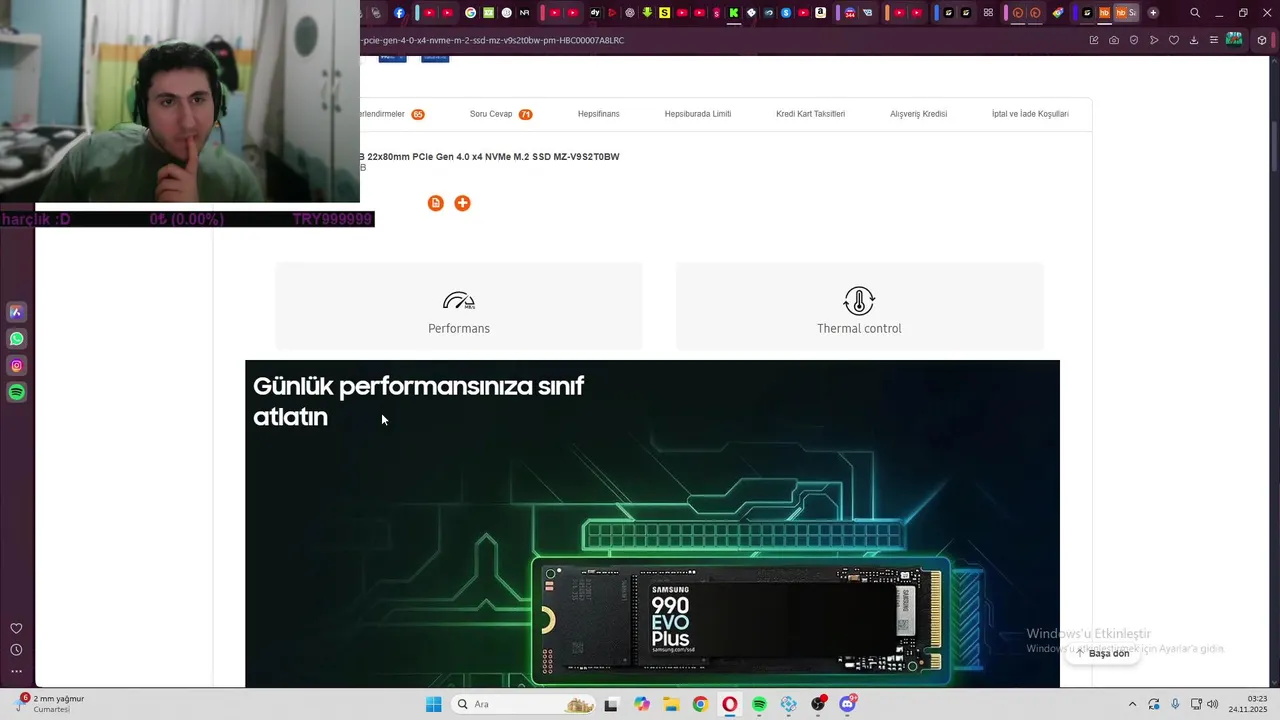Open the clock showing 03:23
1280x720 pixels.
point(1249,704)
